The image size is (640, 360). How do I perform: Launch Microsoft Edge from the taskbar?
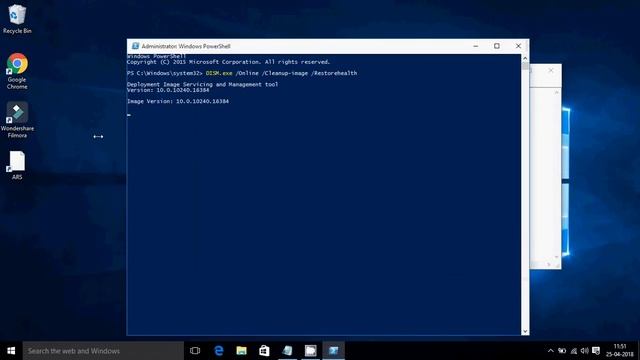(219, 351)
